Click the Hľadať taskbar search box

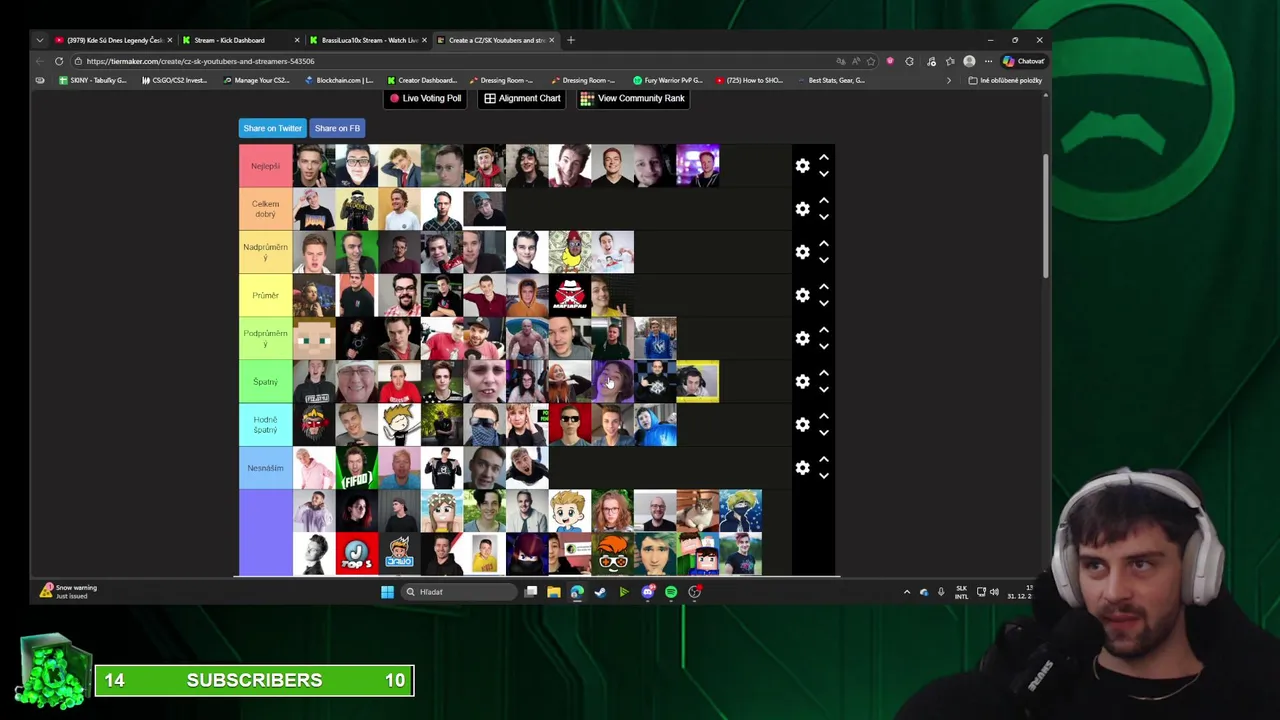(x=459, y=592)
